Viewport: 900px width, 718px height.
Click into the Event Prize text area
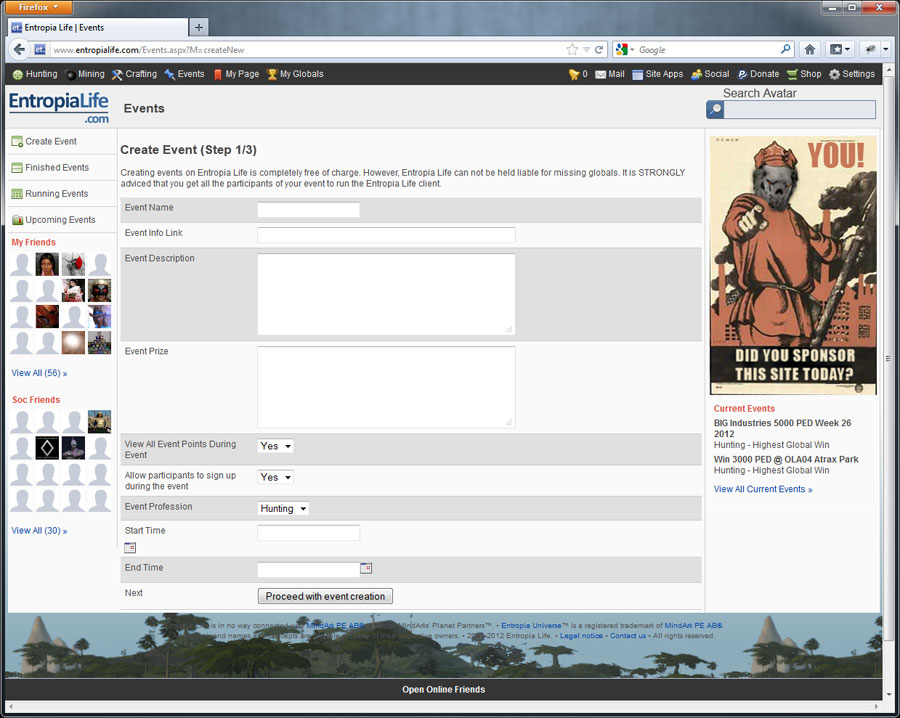pyautogui.click(x=386, y=387)
